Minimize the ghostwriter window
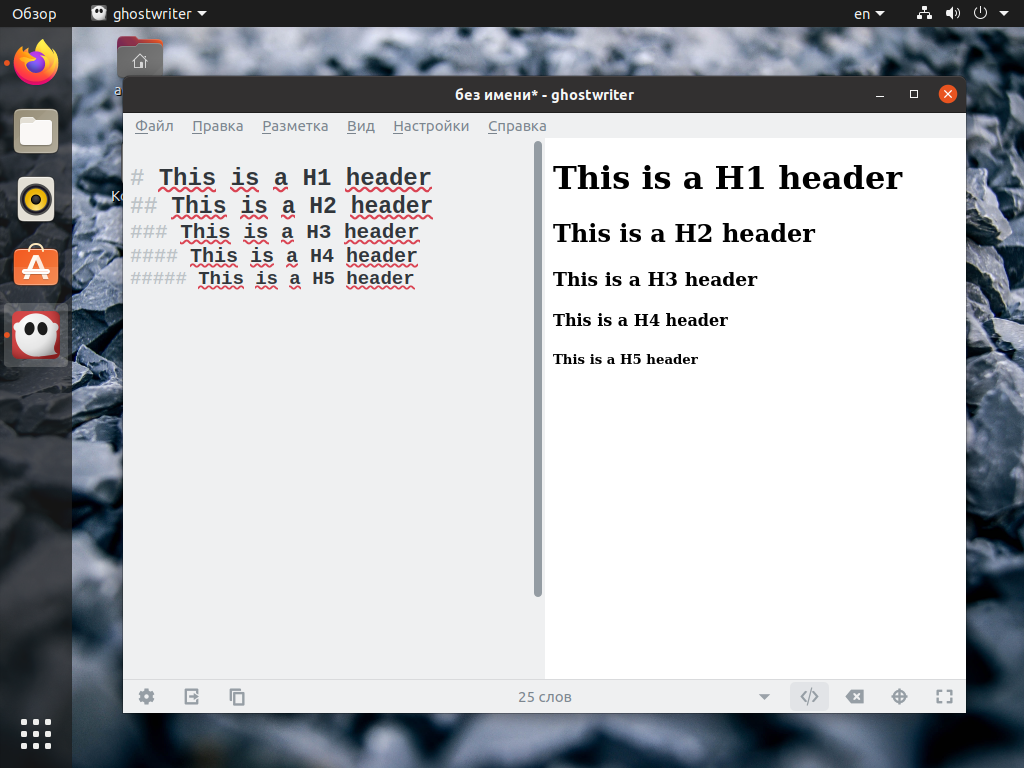 [880, 95]
